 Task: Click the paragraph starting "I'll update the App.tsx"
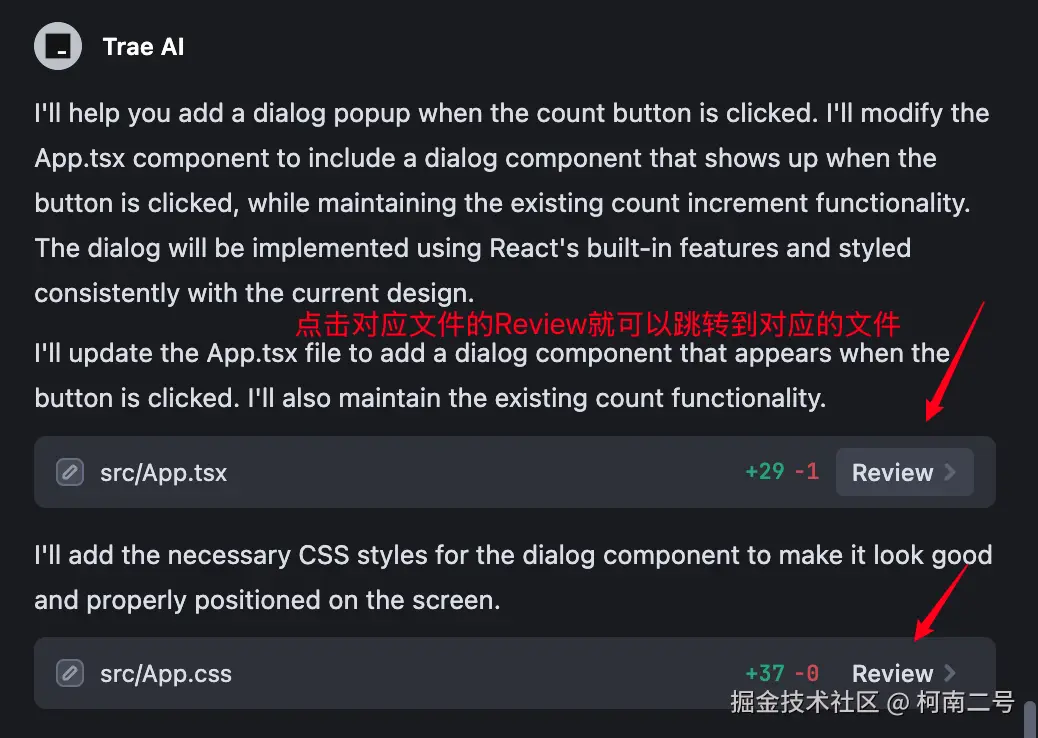(x=490, y=376)
